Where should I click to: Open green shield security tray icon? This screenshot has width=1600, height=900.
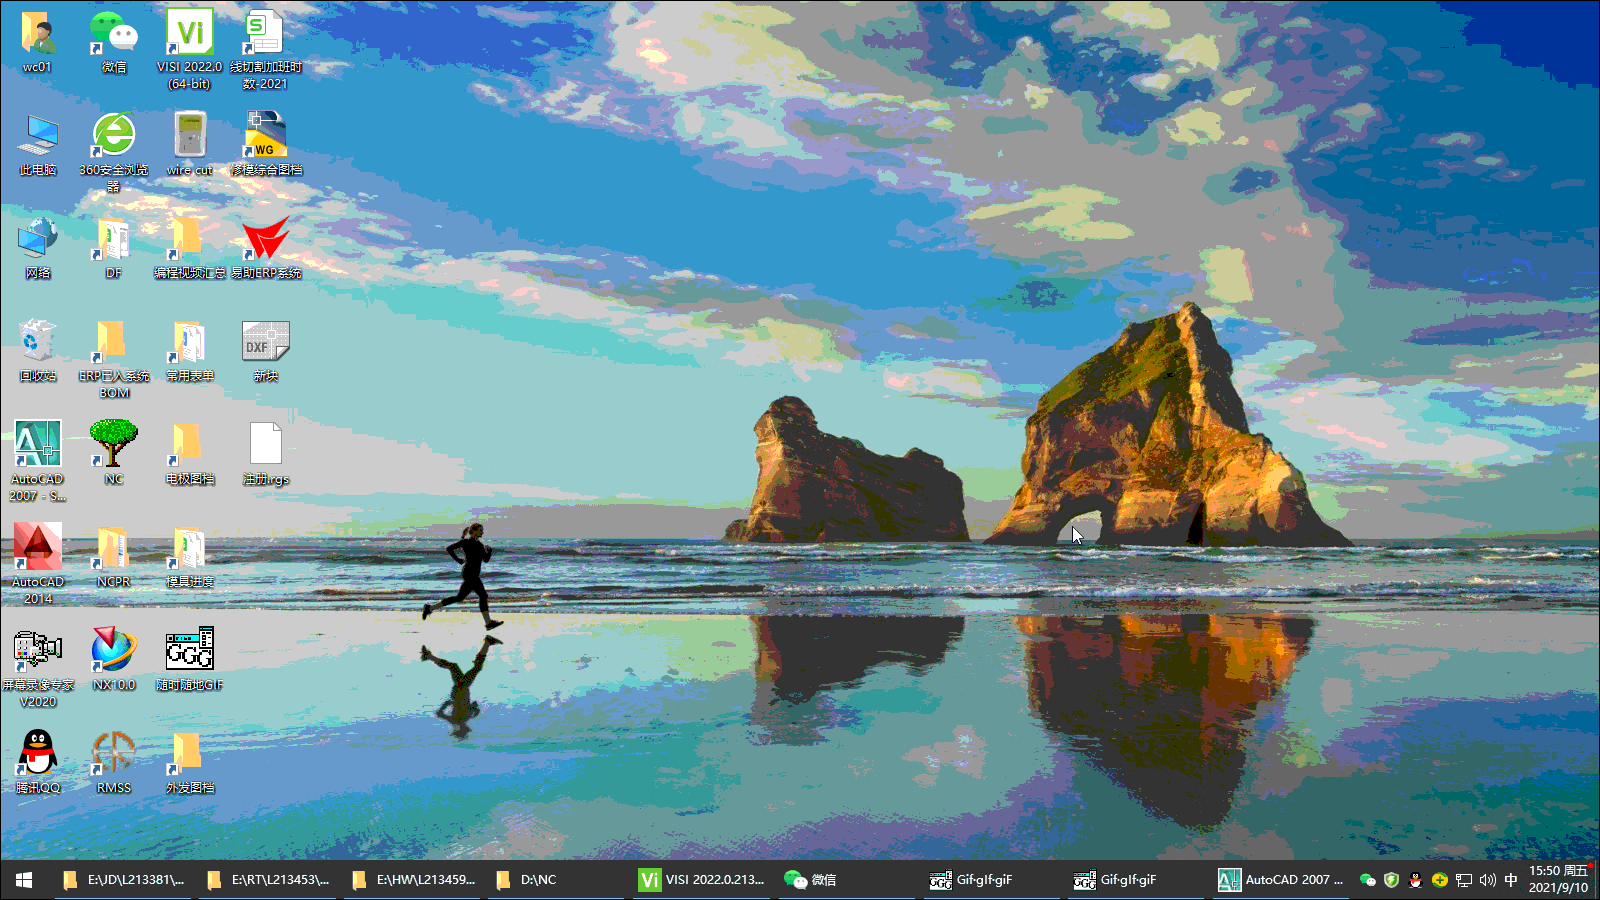(1391, 880)
